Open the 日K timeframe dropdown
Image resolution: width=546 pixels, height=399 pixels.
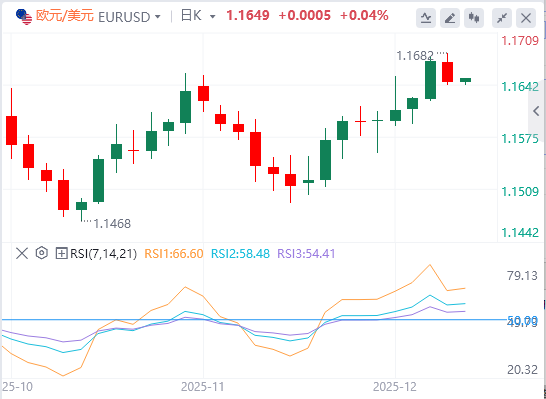pyautogui.click(x=198, y=16)
